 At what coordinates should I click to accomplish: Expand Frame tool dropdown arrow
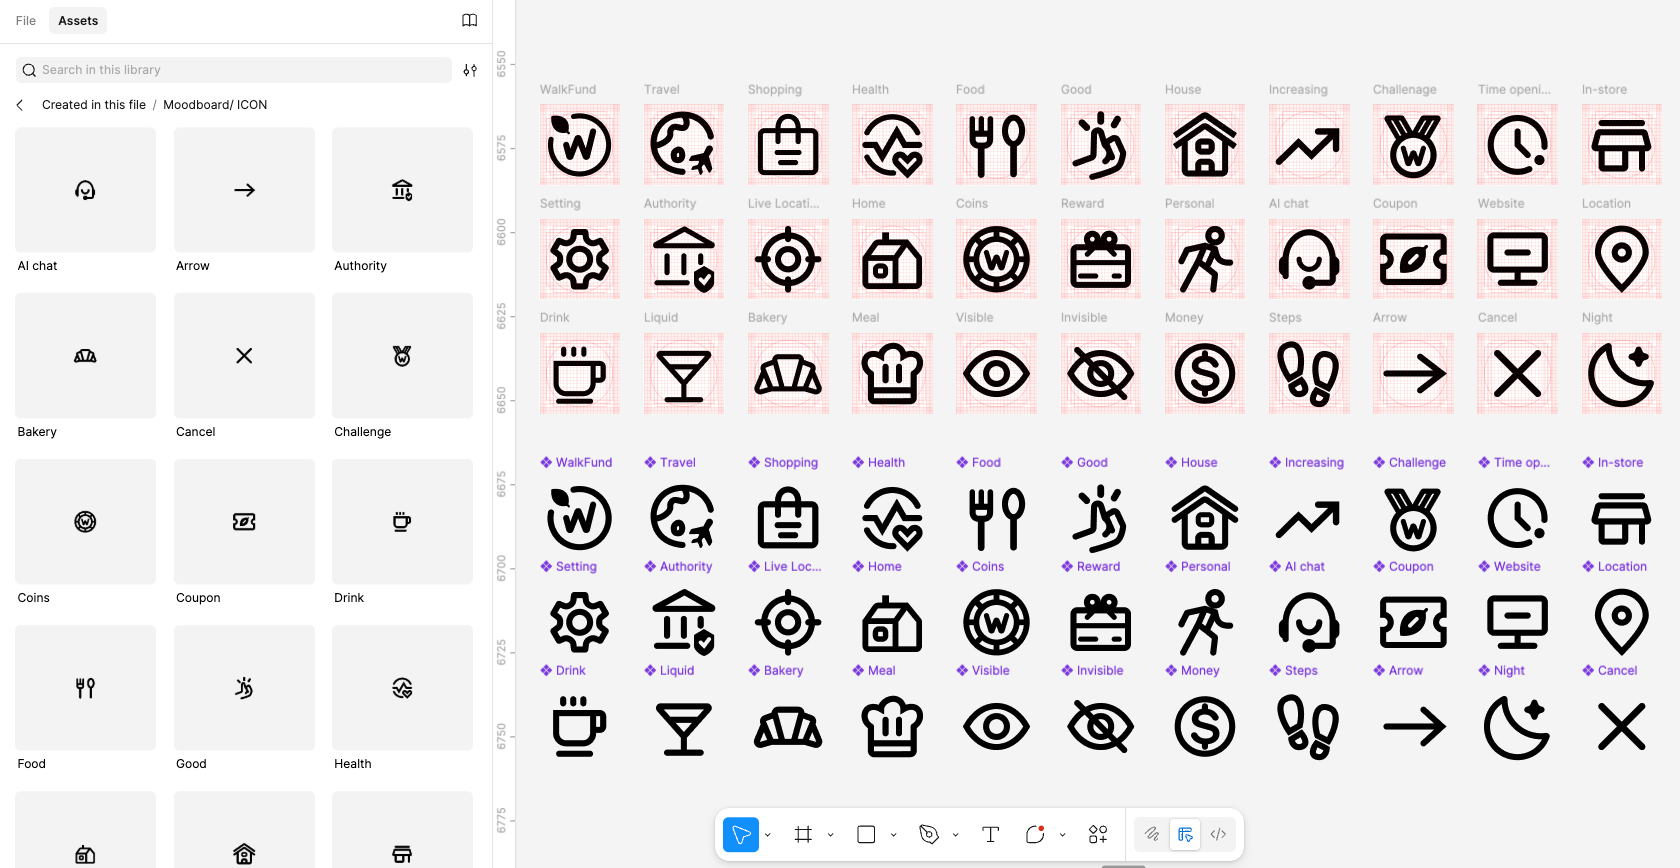point(830,835)
